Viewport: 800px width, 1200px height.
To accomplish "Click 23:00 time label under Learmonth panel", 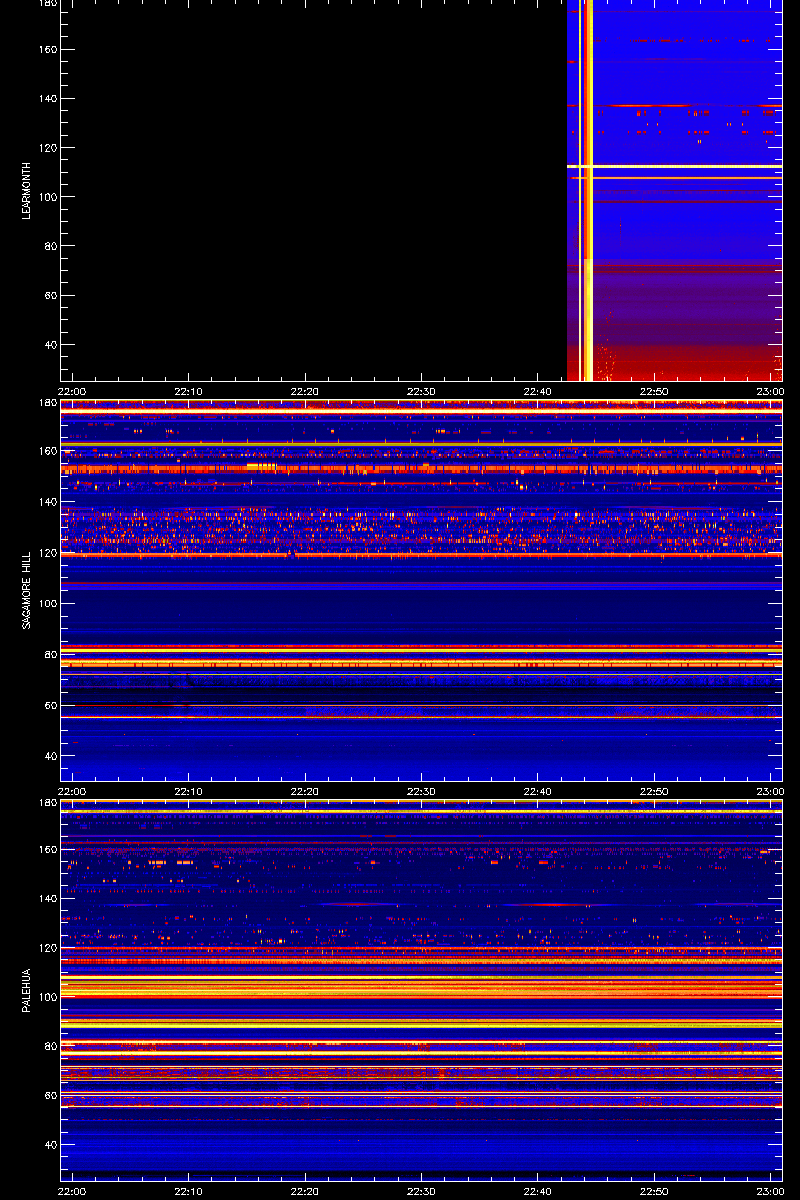I will [770, 392].
